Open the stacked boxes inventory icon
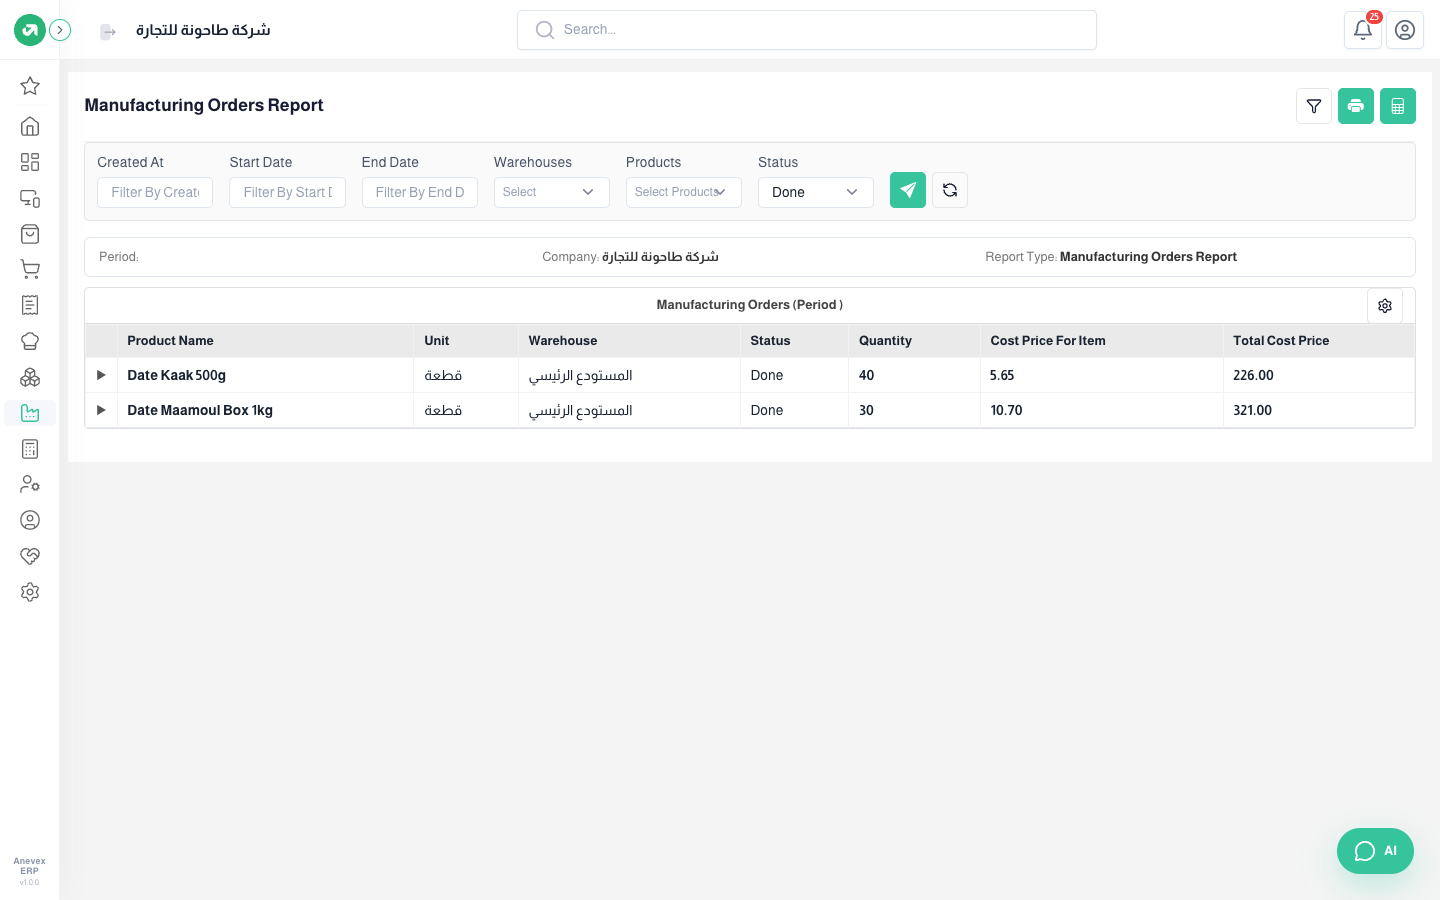This screenshot has width=1440, height=900. 30,377
